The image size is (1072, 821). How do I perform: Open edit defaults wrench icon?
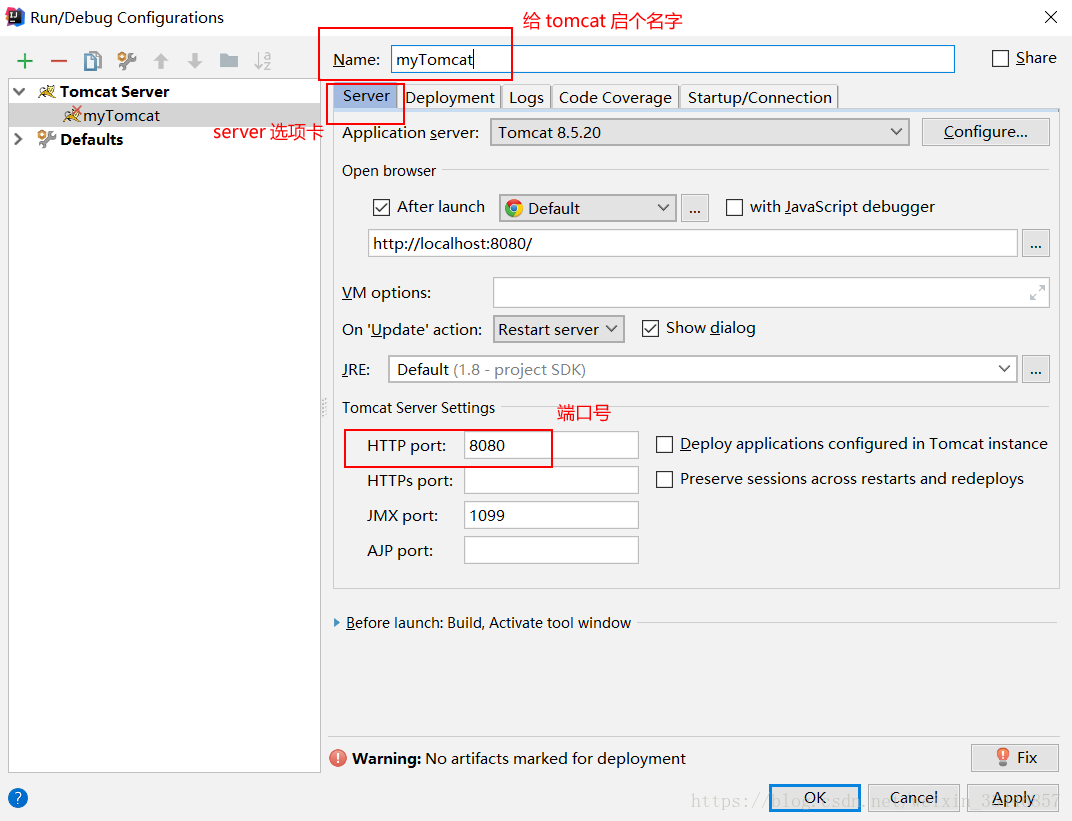coord(126,61)
